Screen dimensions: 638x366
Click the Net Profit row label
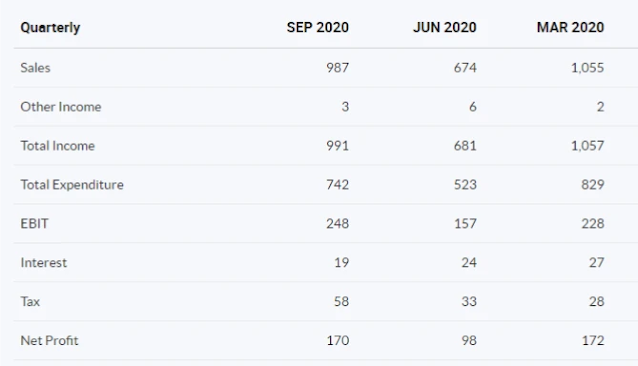pos(49,340)
